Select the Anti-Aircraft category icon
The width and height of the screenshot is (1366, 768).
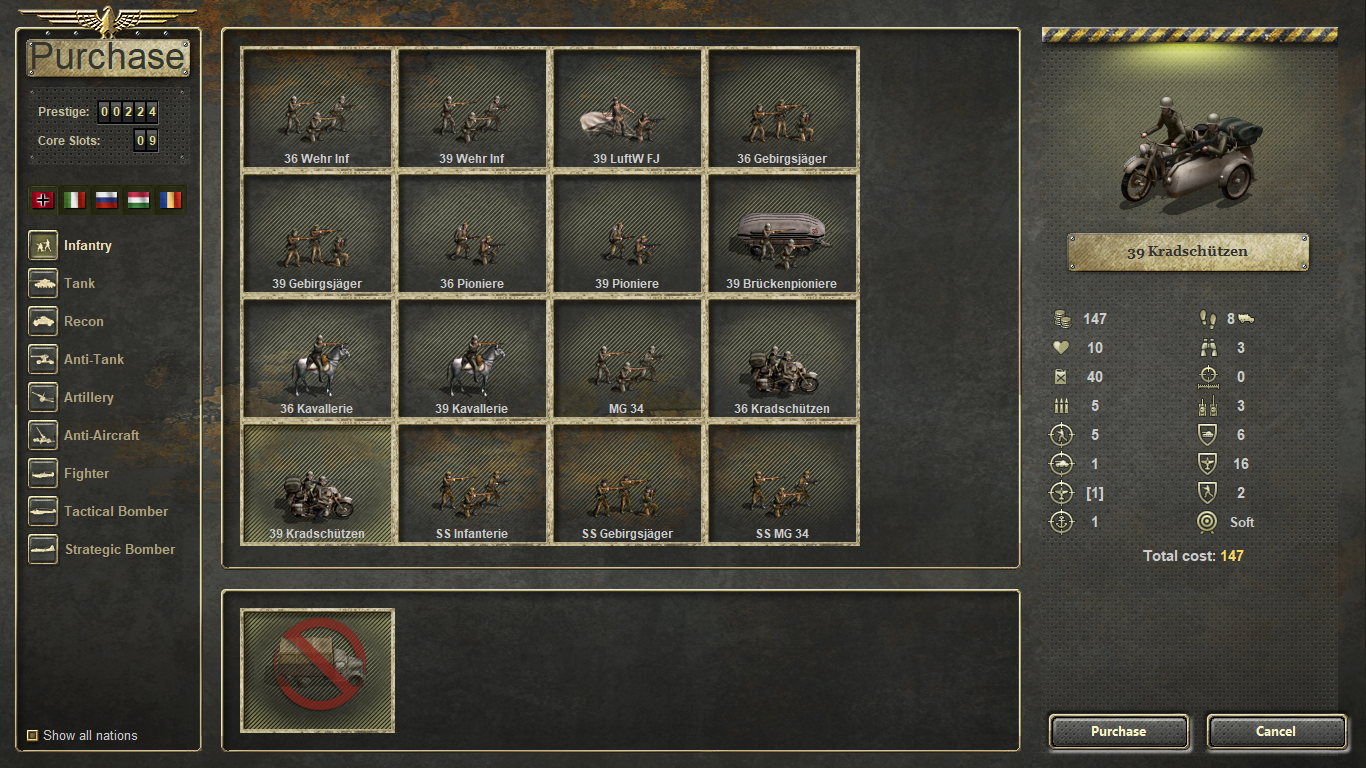[x=43, y=435]
